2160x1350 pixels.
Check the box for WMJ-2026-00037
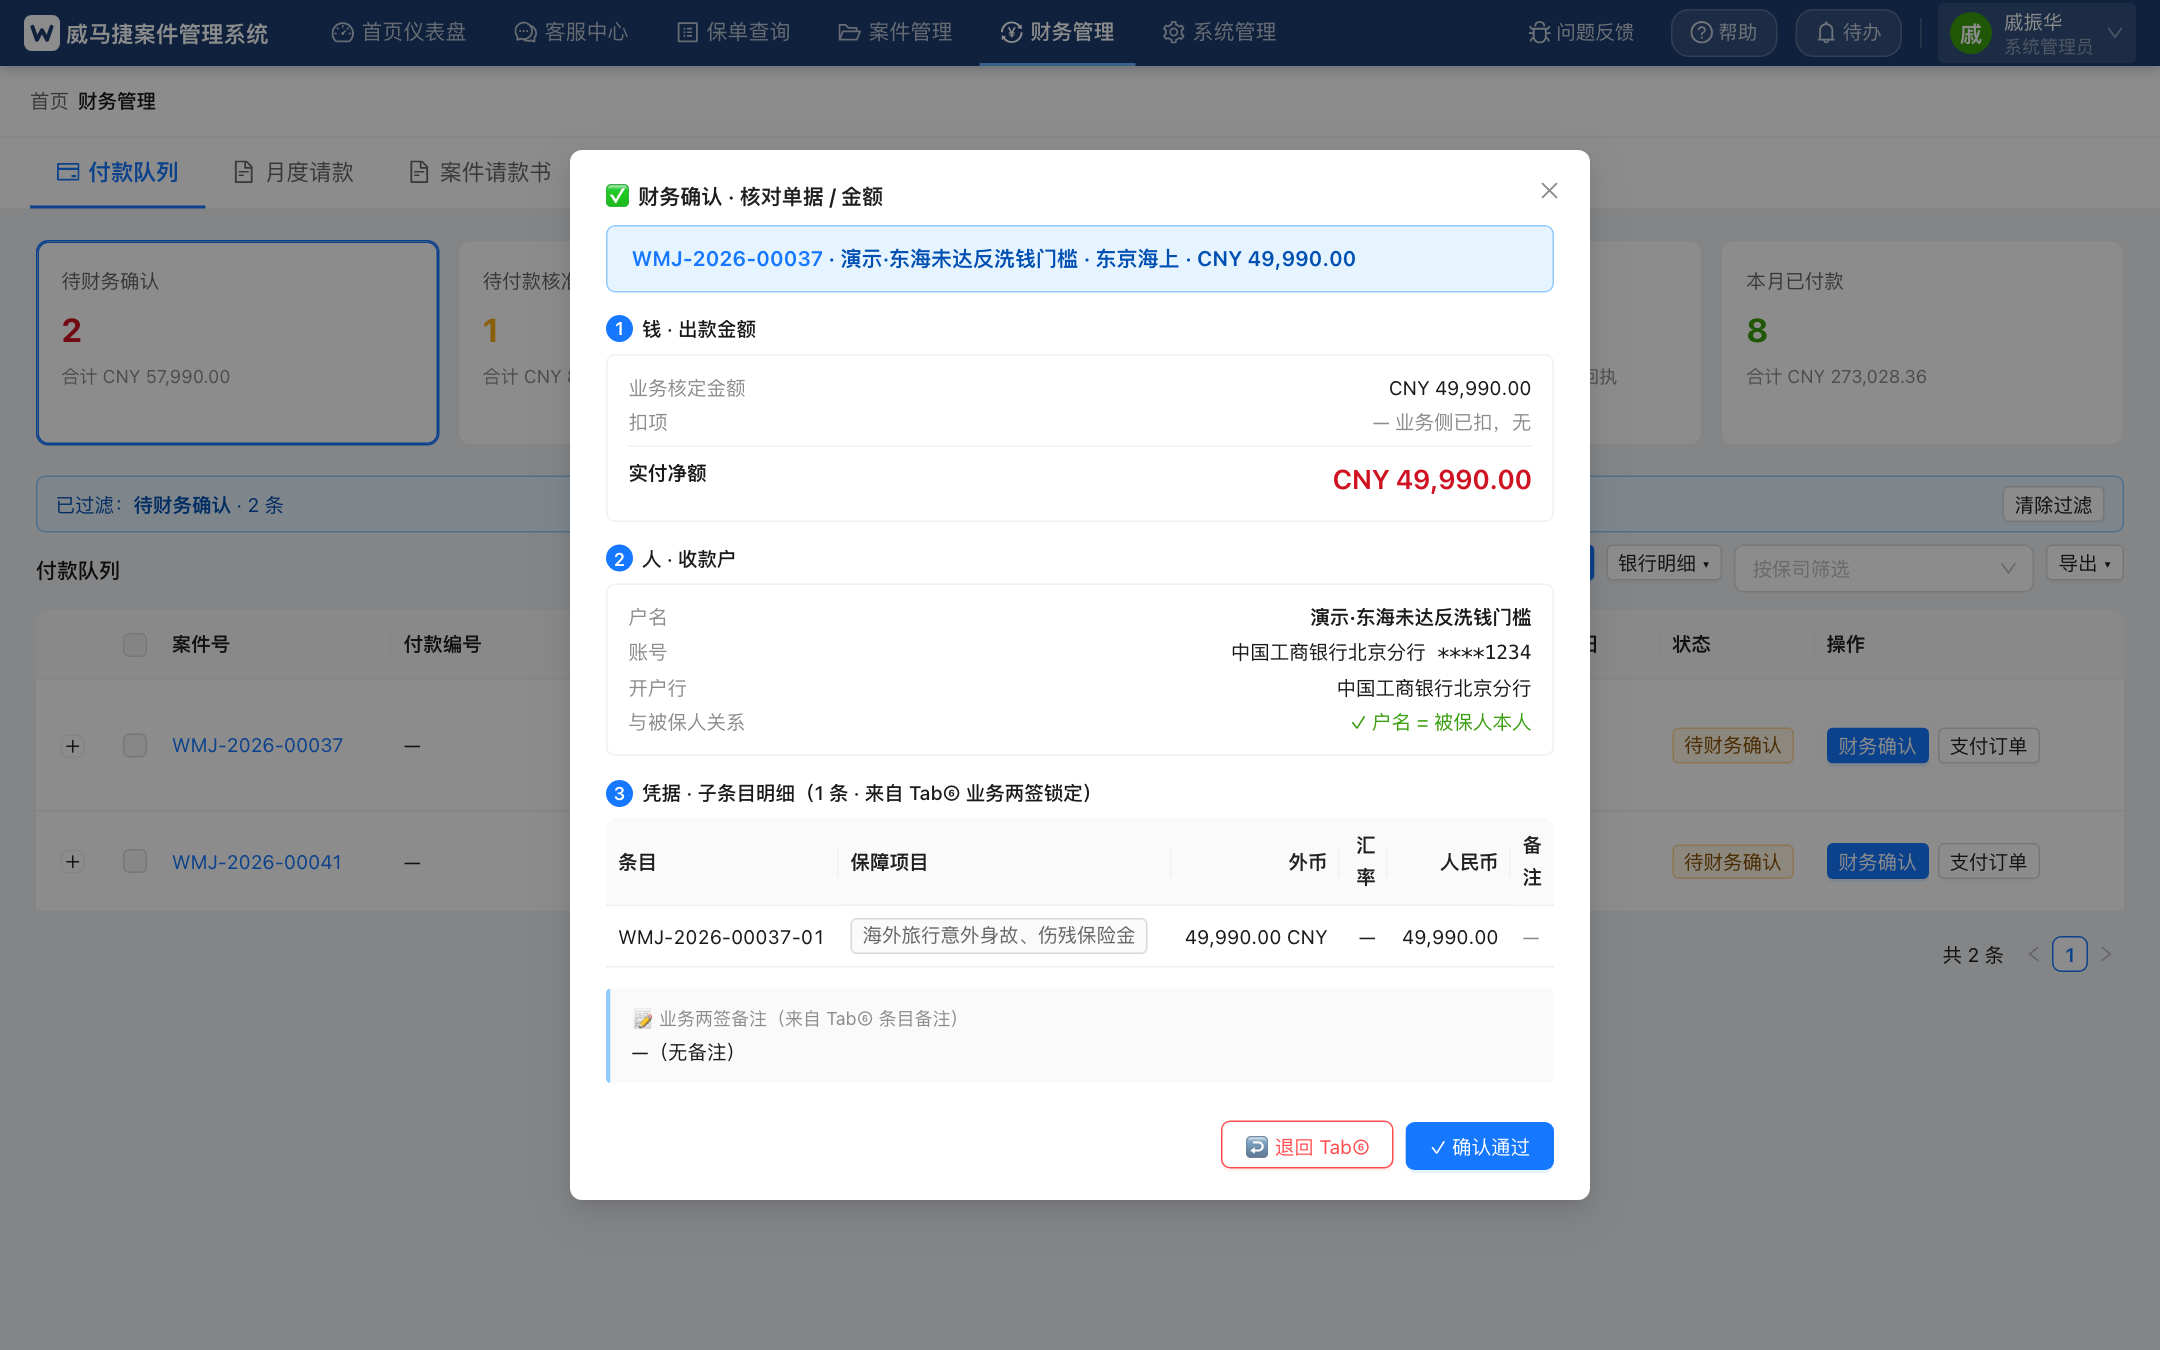(135, 746)
